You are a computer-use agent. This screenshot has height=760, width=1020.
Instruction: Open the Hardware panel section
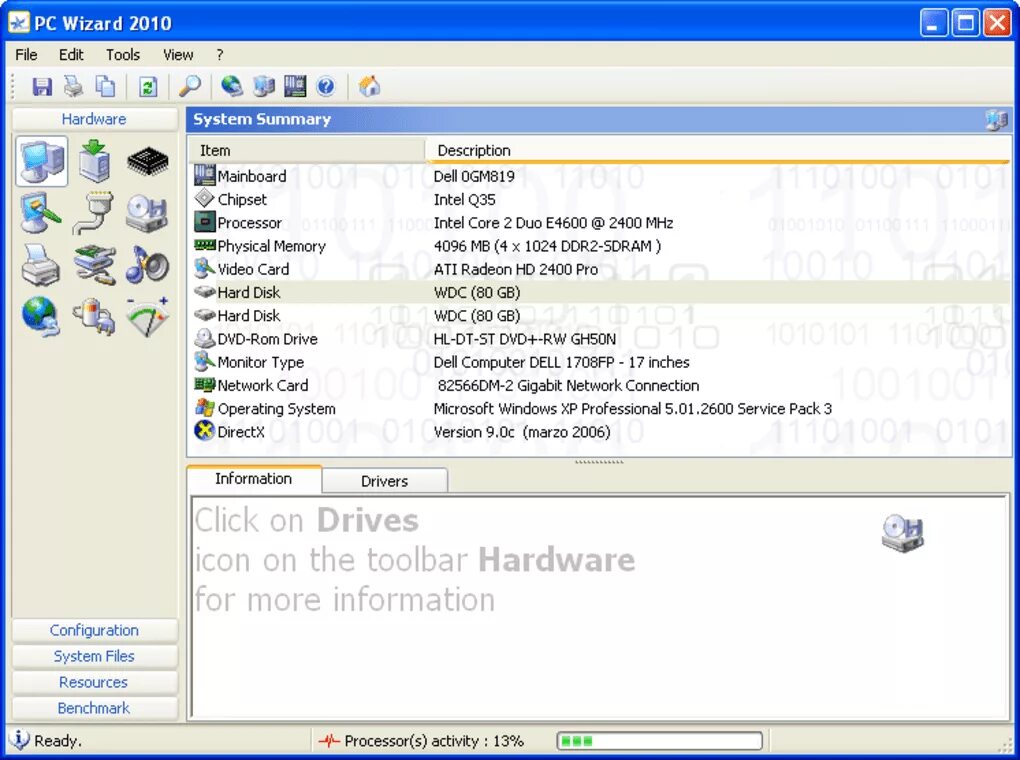[94, 119]
